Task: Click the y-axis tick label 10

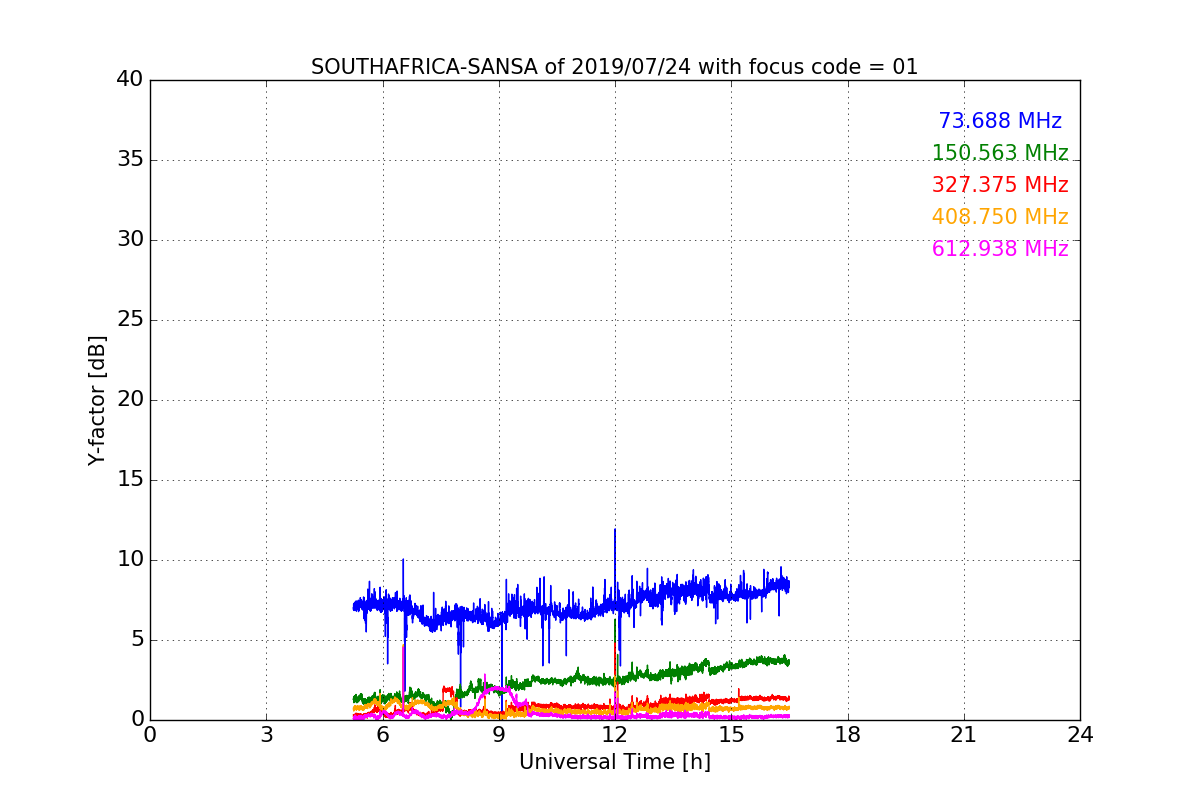Action: (x=130, y=560)
